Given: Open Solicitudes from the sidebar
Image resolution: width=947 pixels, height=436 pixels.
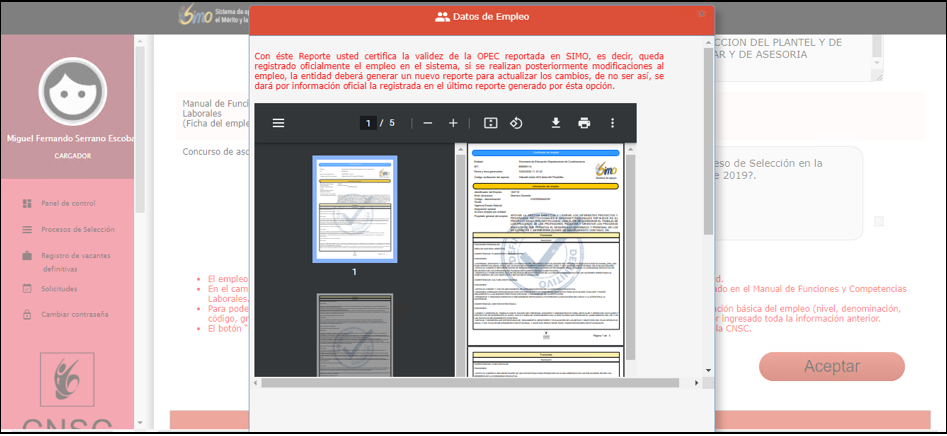Looking at the screenshot, I should coord(60,289).
